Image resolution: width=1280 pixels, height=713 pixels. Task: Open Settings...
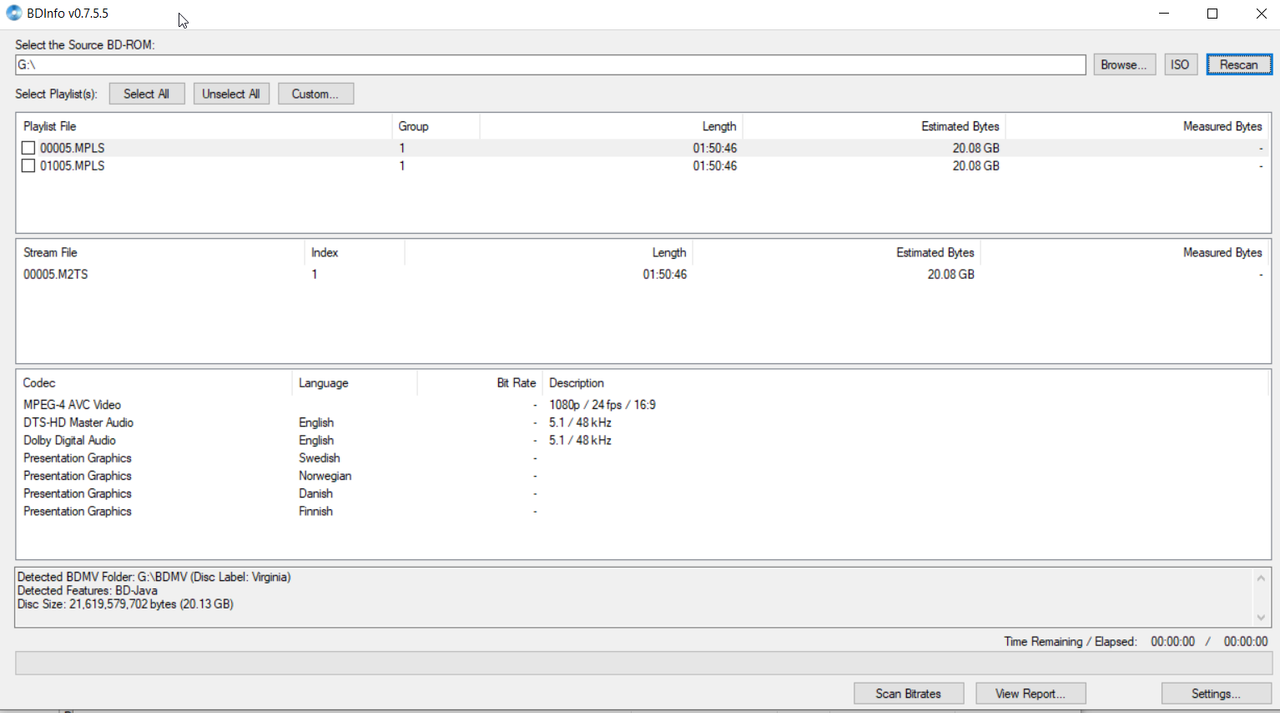pyautogui.click(x=1216, y=693)
